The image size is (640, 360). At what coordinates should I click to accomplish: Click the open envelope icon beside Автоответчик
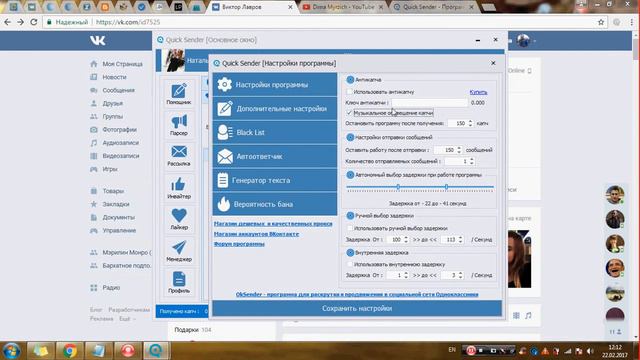point(225,156)
